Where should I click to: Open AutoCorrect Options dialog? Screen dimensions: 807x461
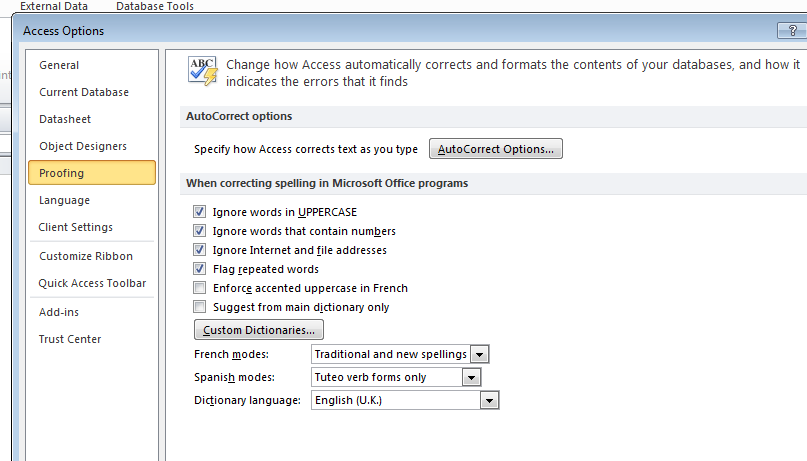[496, 149]
